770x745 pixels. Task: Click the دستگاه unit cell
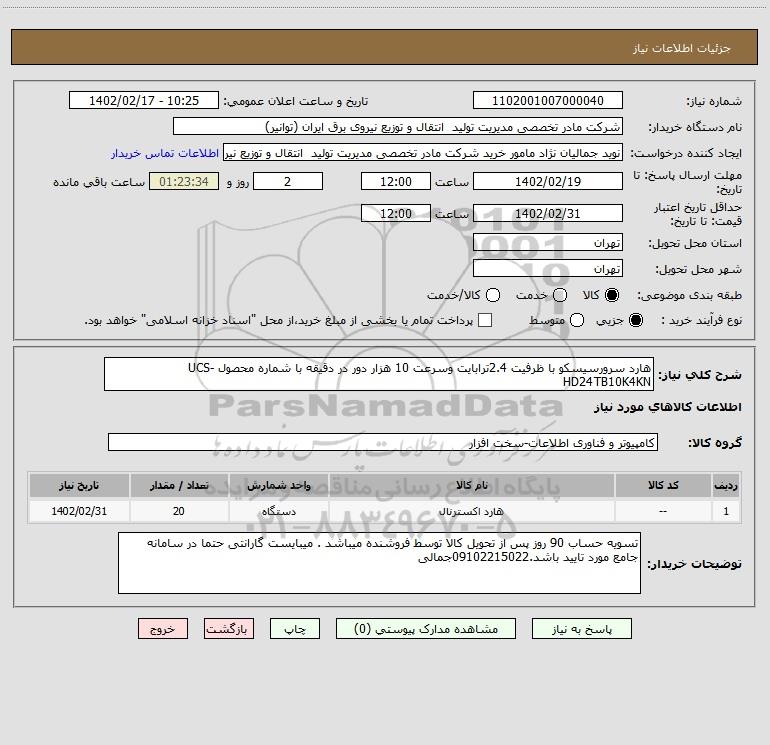[x=278, y=511]
